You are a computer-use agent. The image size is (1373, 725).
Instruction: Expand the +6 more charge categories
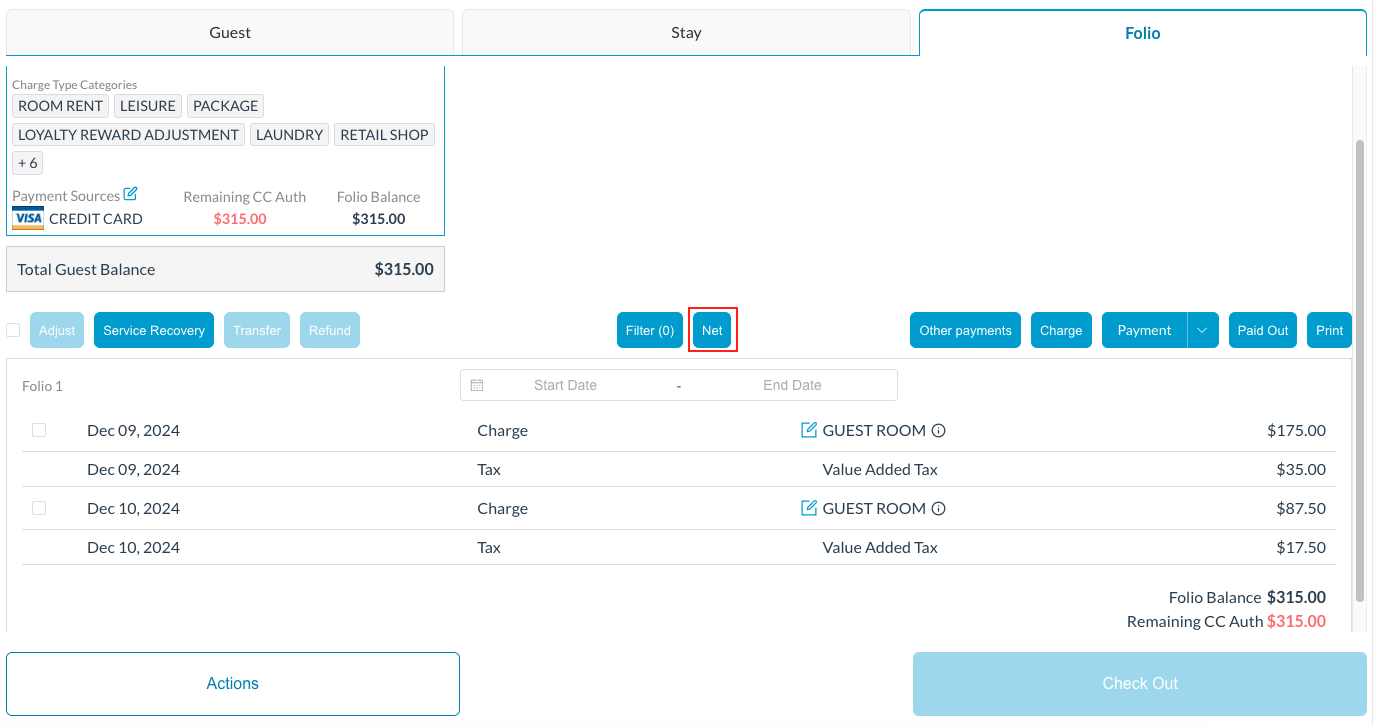pyautogui.click(x=28, y=163)
